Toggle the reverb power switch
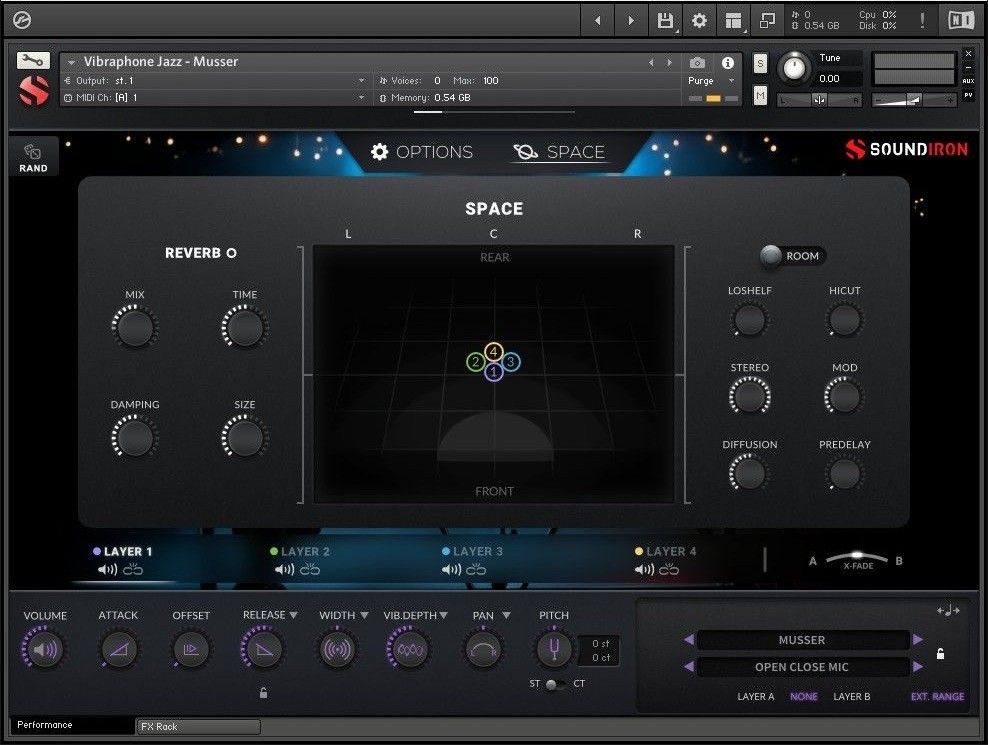The image size is (988, 745). (x=231, y=253)
